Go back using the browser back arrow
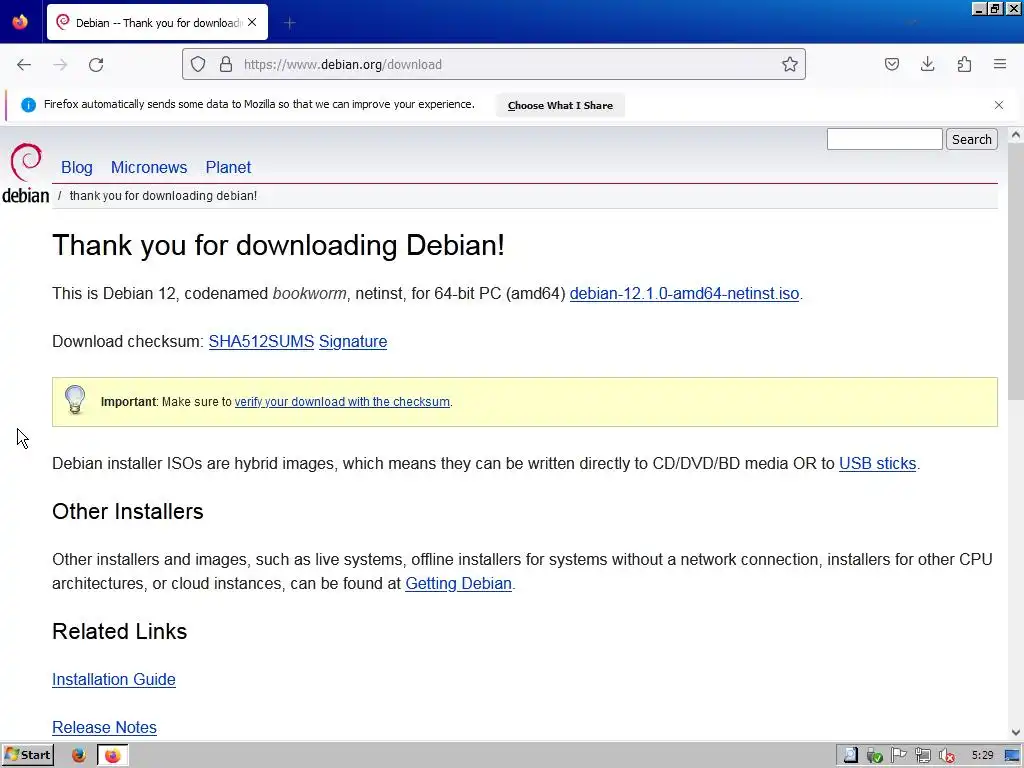Viewport: 1024px width, 768px height. point(24,64)
